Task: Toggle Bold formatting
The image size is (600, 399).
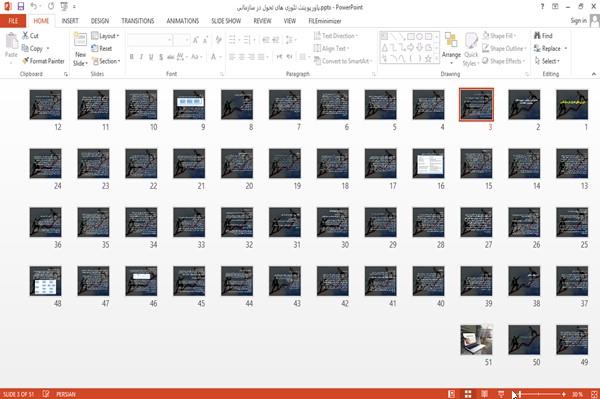Action: (x=132, y=57)
